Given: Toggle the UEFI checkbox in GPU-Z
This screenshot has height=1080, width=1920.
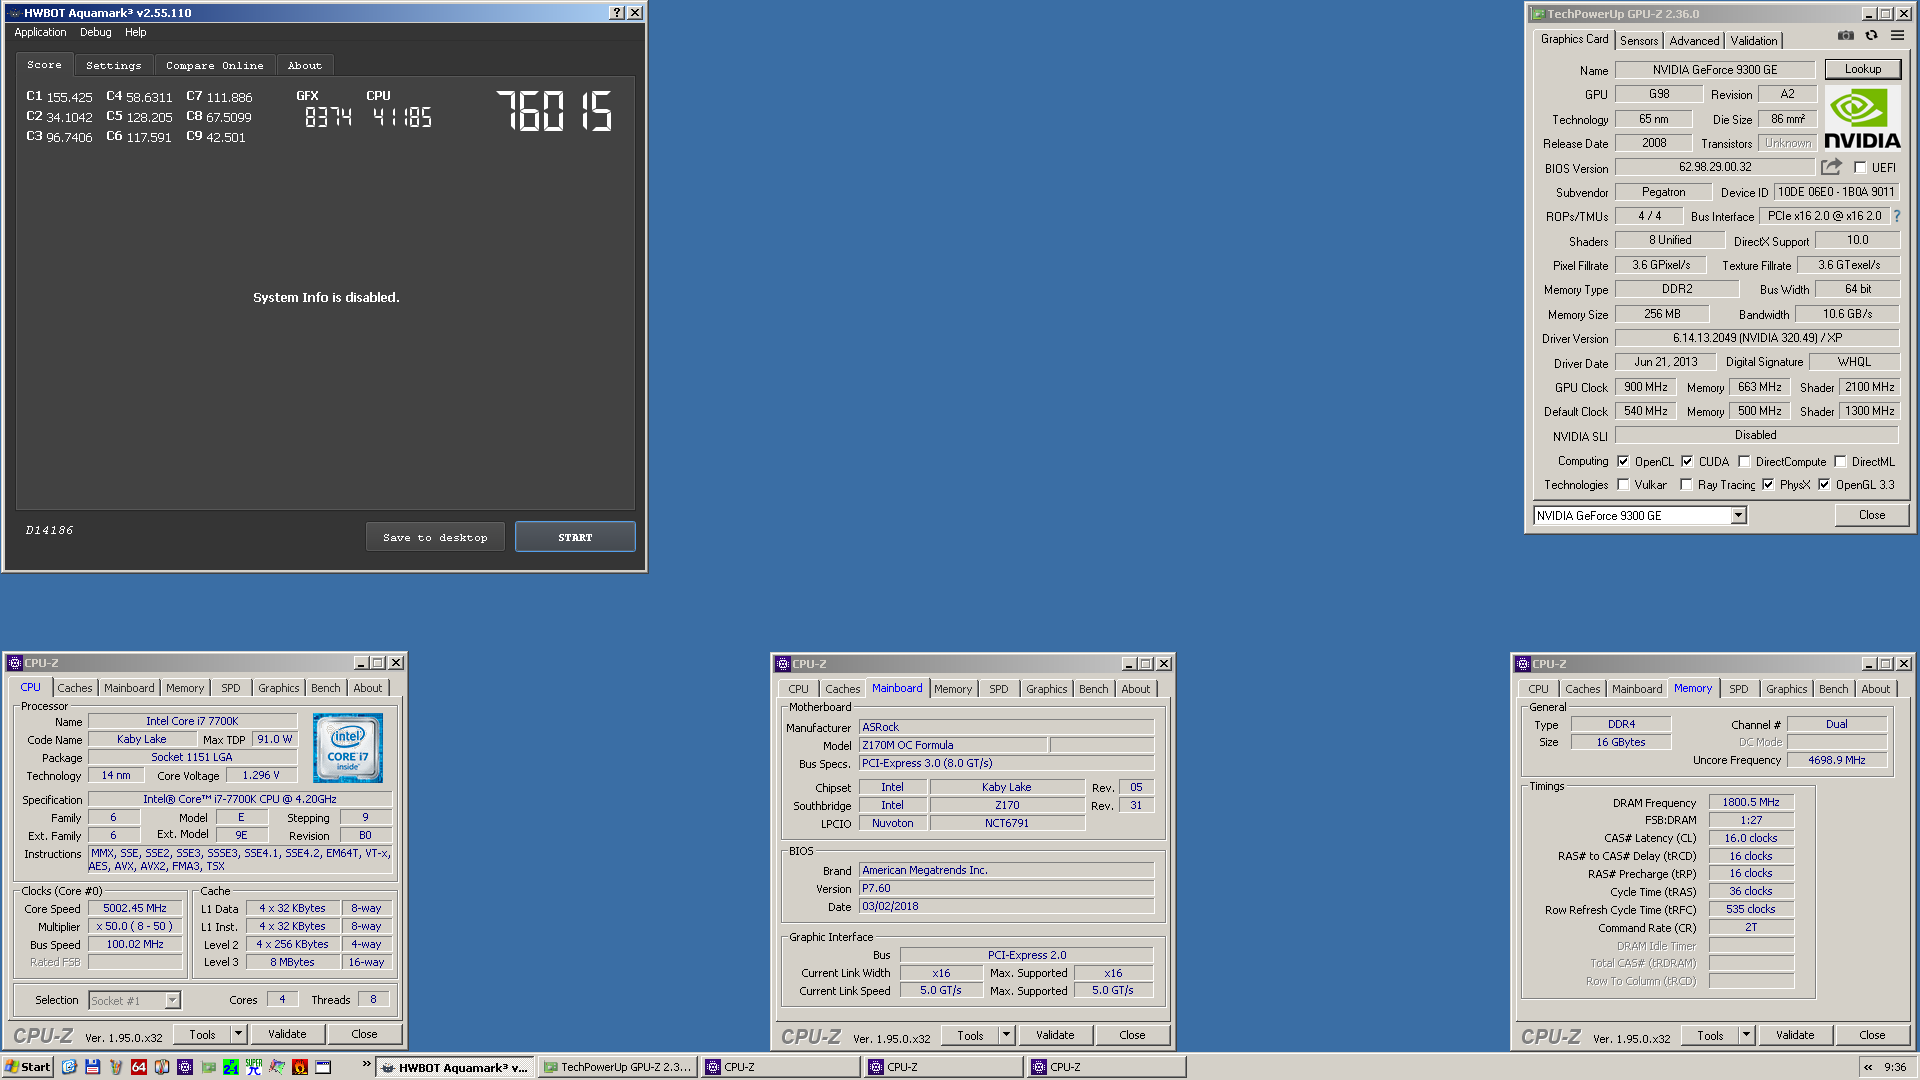Looking at the screenshot, I should point(1860,168).
